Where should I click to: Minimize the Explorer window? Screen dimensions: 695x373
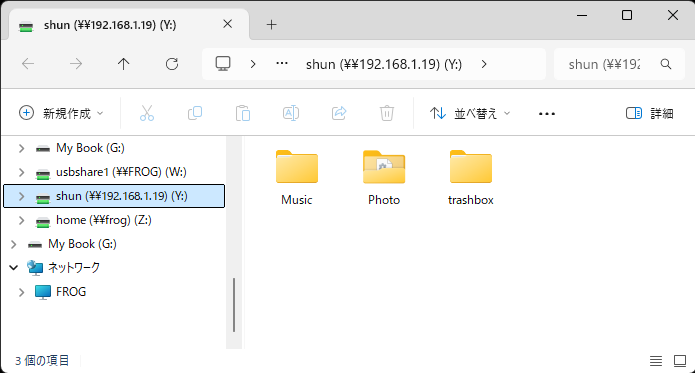(x=582, y=15)
